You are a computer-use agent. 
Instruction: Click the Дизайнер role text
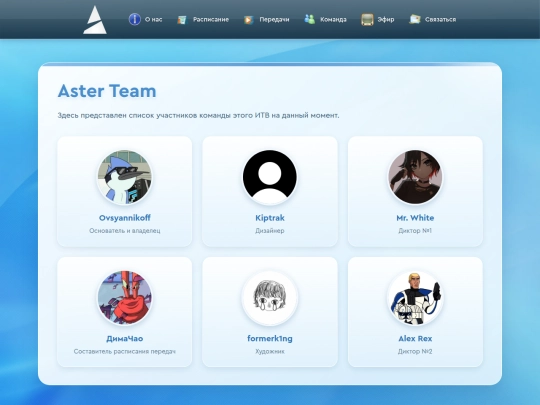(270, 231)
